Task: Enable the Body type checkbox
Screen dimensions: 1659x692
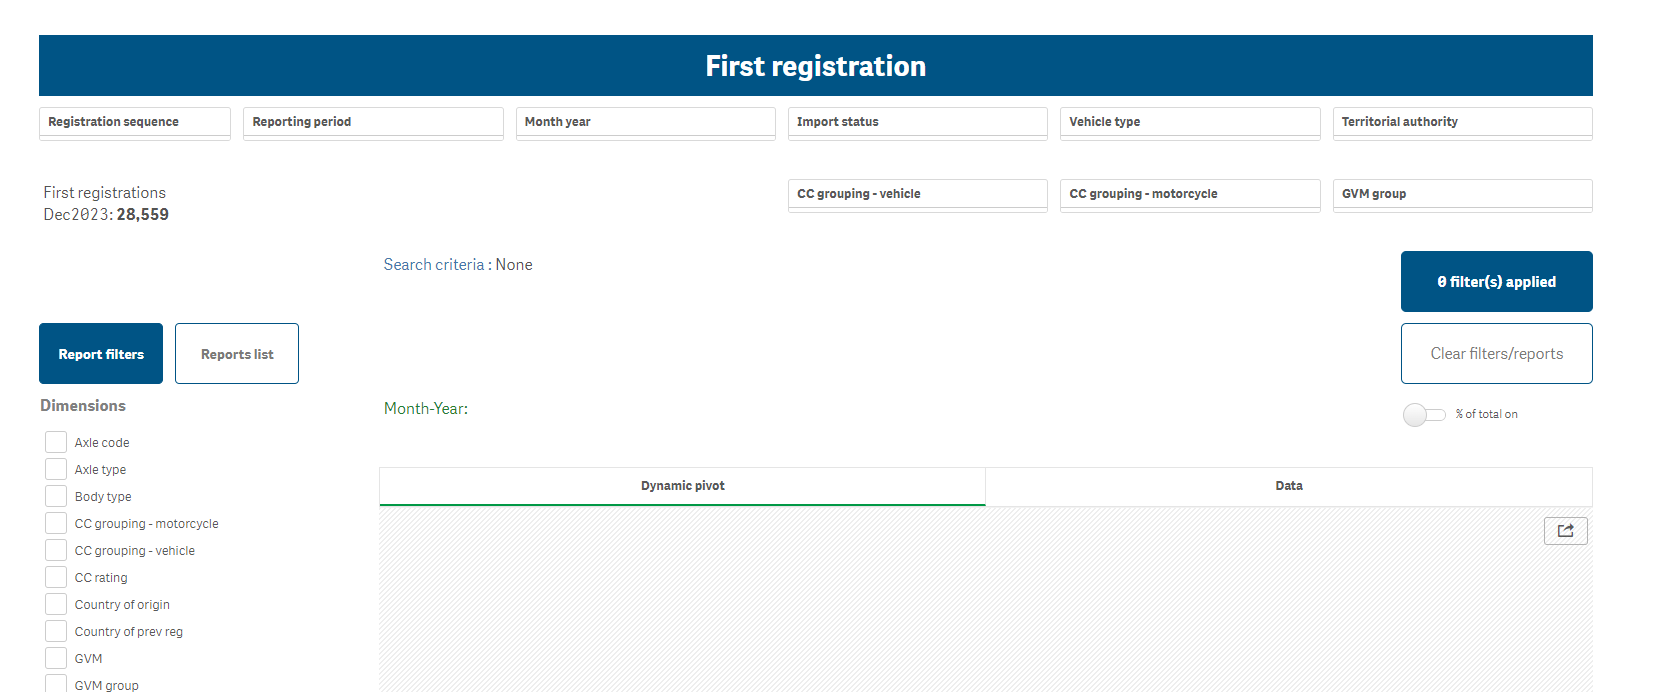Action: [x=56, y=496]
